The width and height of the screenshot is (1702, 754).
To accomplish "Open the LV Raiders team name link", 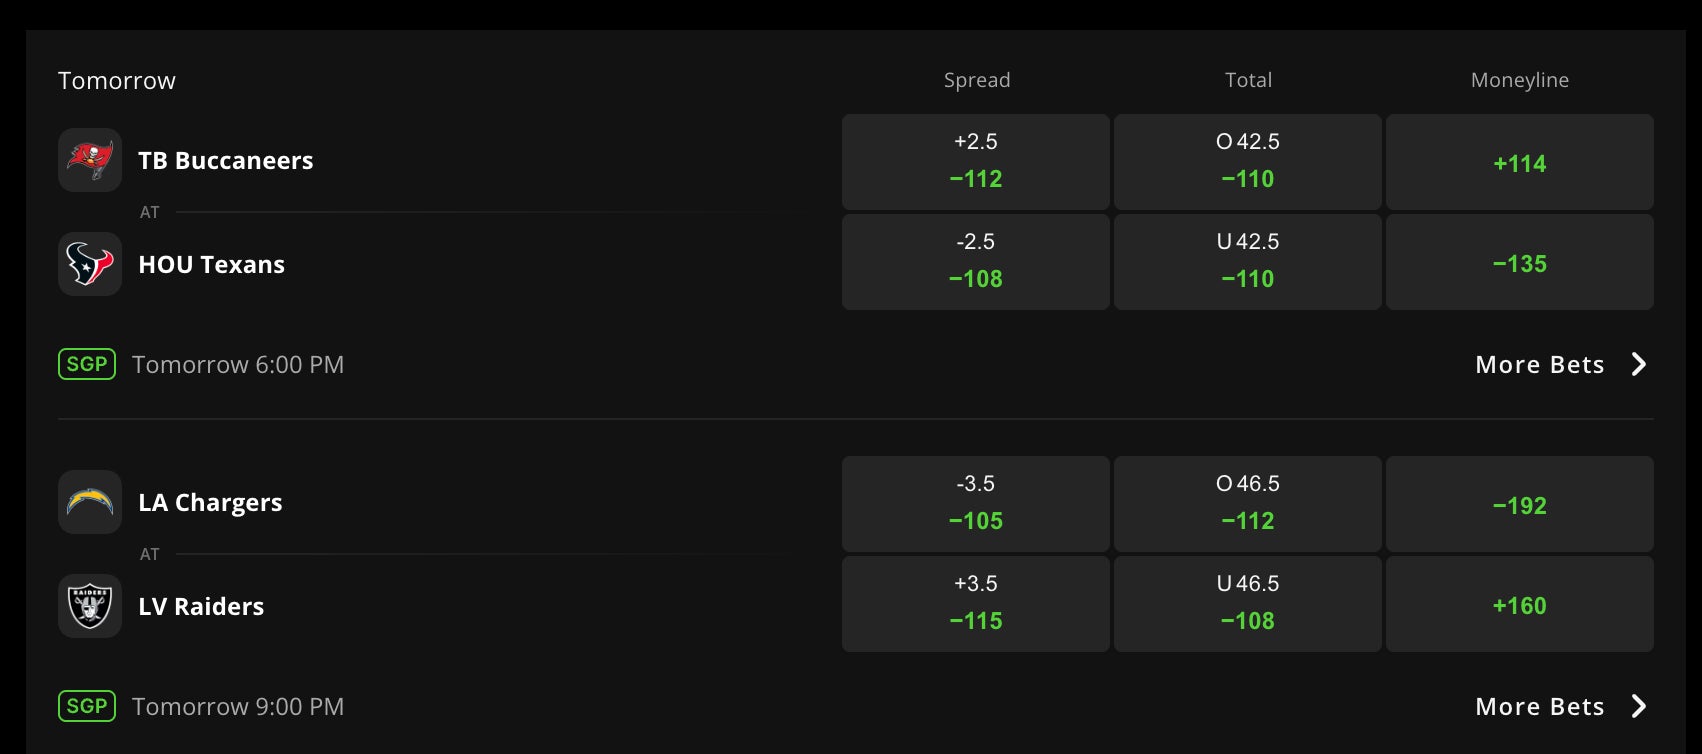I will pyautogui.click(x=201, y=606).
